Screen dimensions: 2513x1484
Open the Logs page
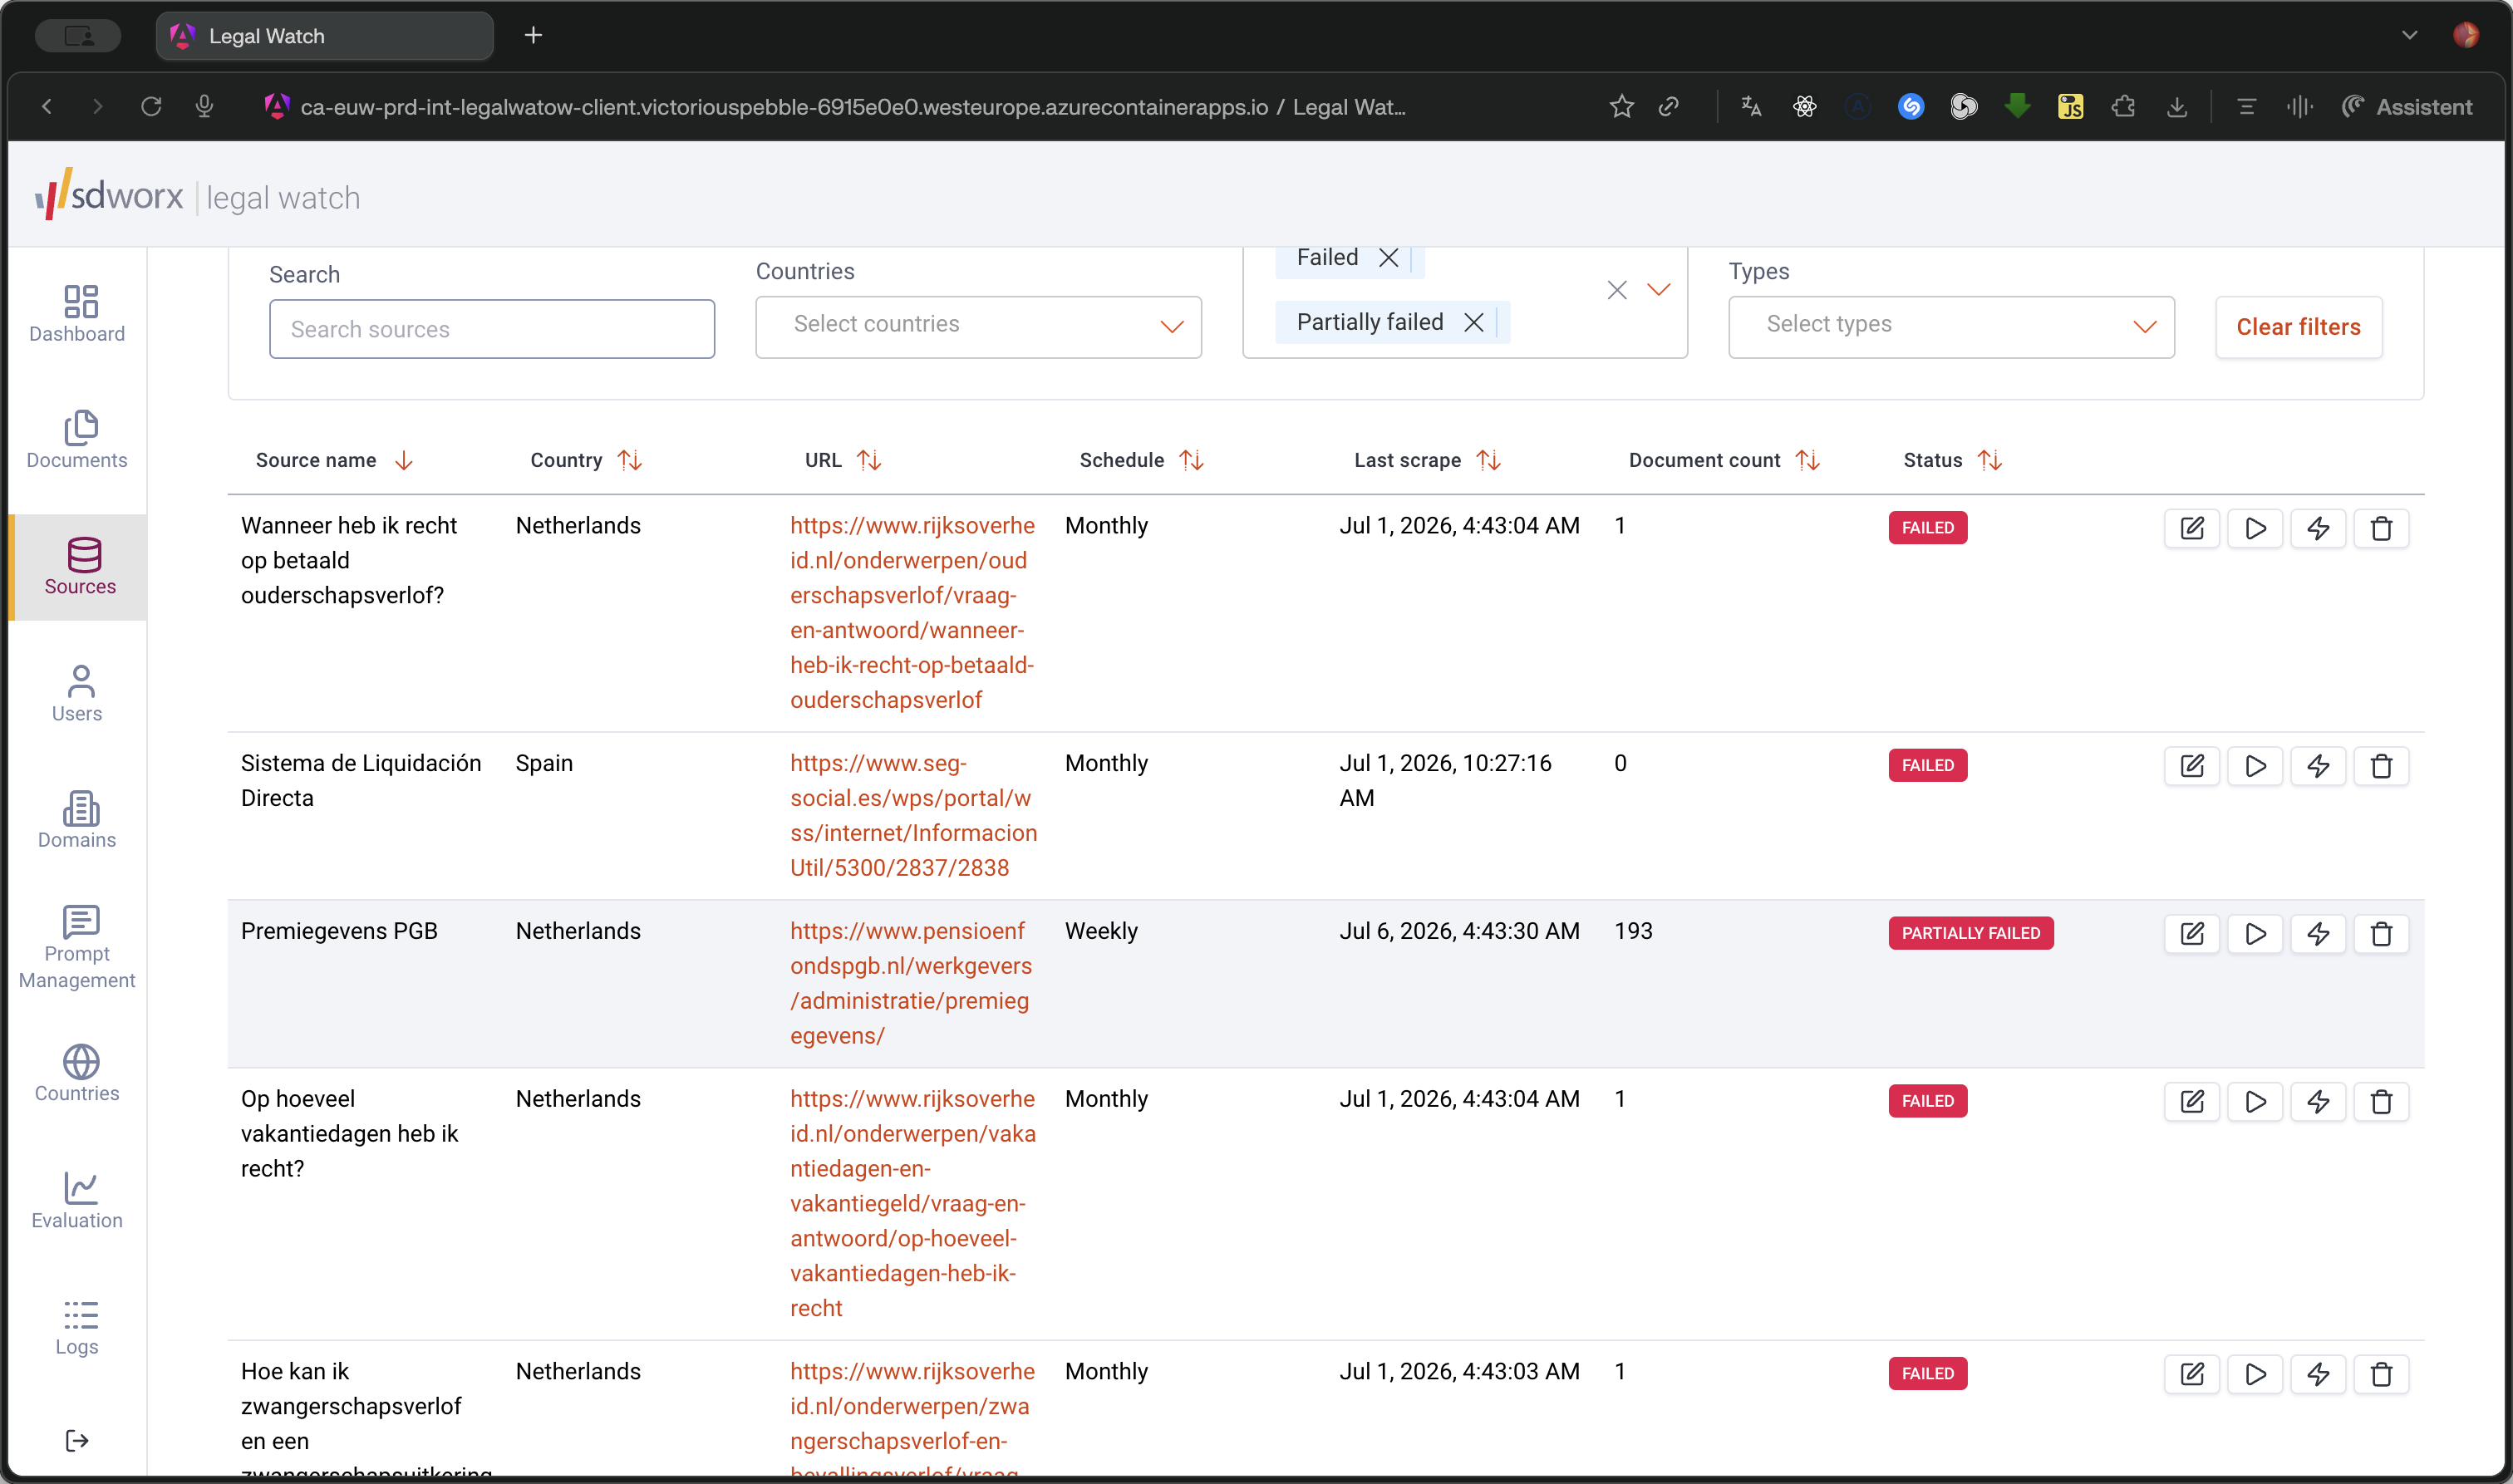tap(77, 1326)
